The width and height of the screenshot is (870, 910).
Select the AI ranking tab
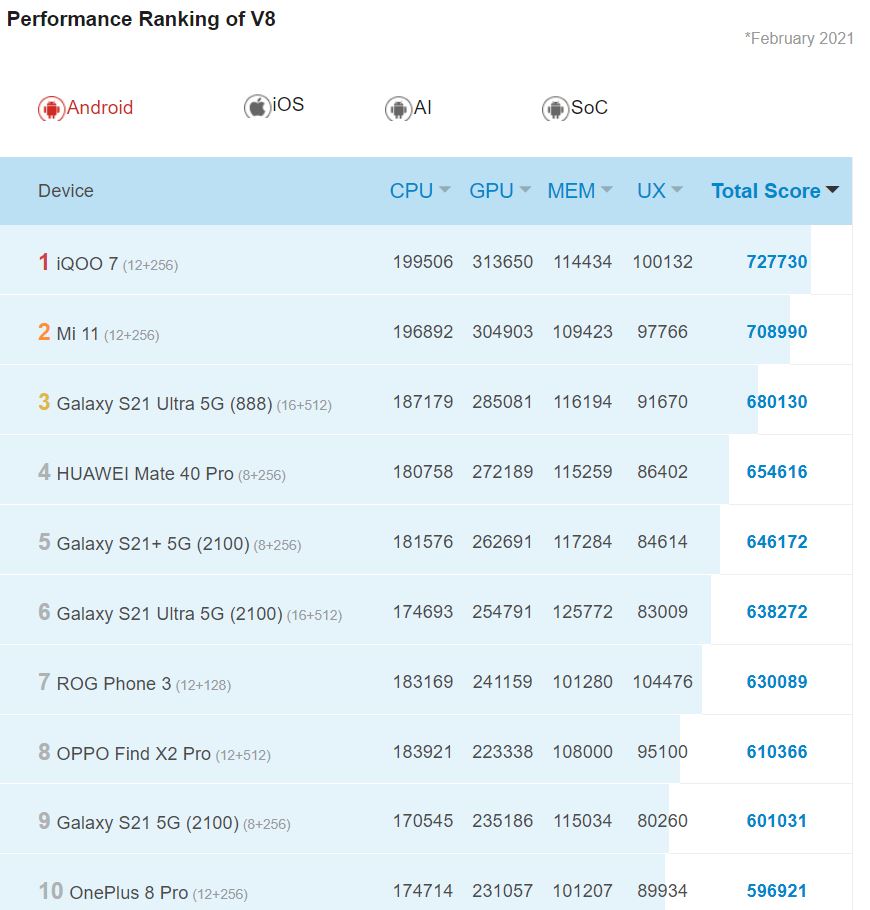click(x=422, y=108)
